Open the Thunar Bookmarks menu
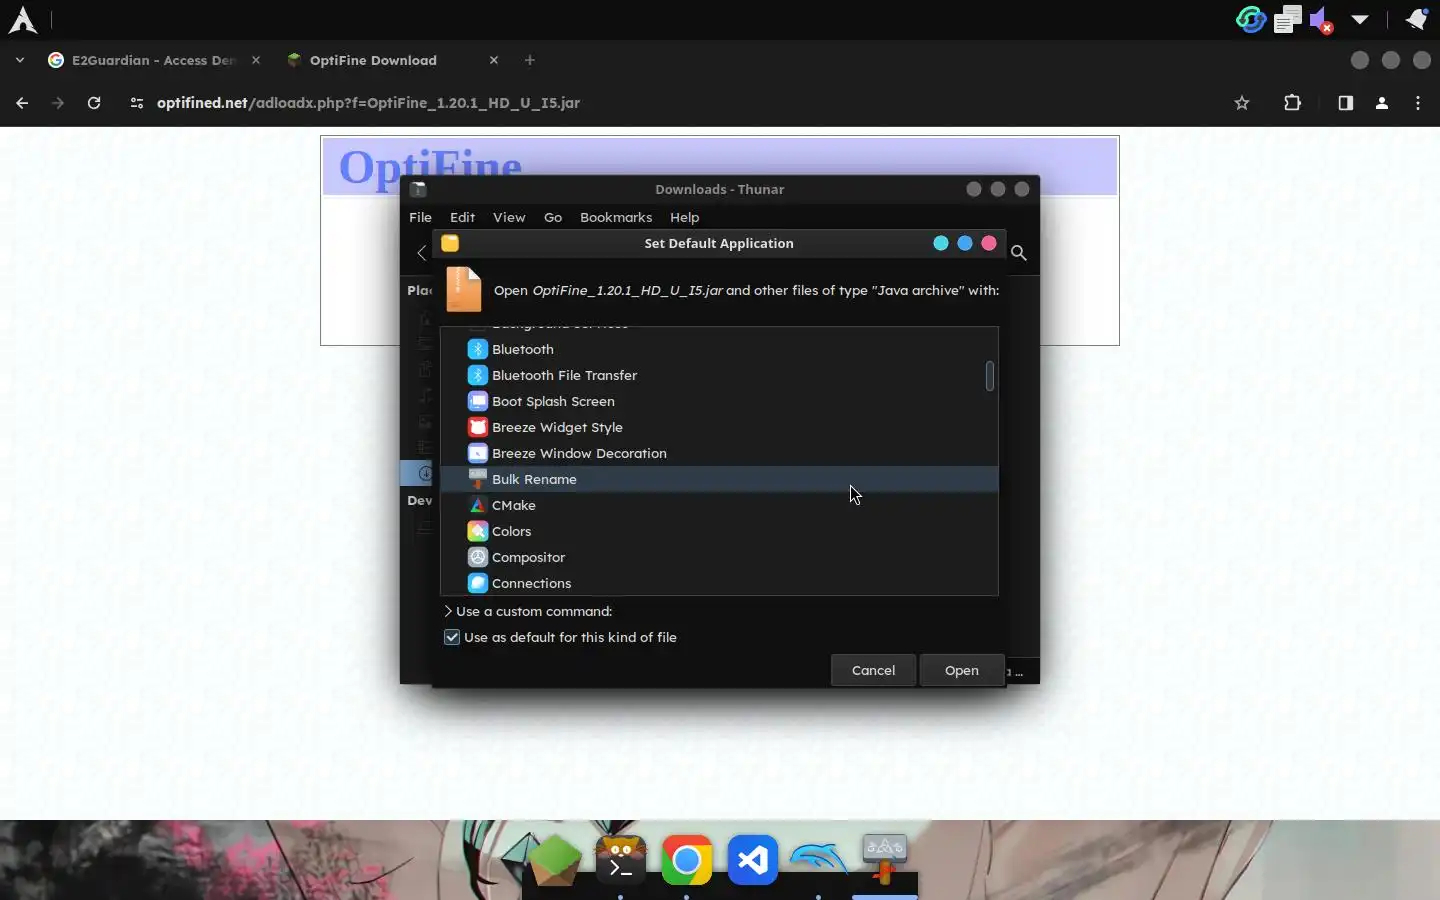This screenshot has width=1440, height=900. tap(616, 217)
